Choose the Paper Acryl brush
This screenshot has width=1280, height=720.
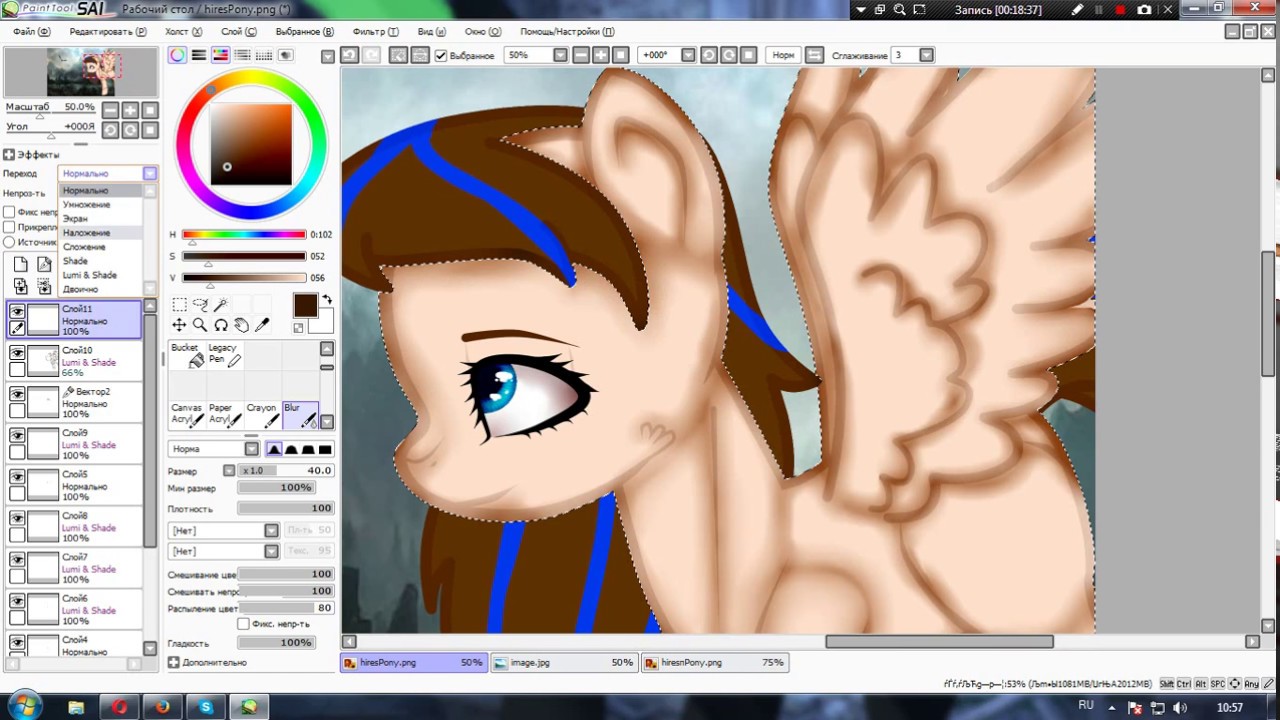click(x=224, y=414)
